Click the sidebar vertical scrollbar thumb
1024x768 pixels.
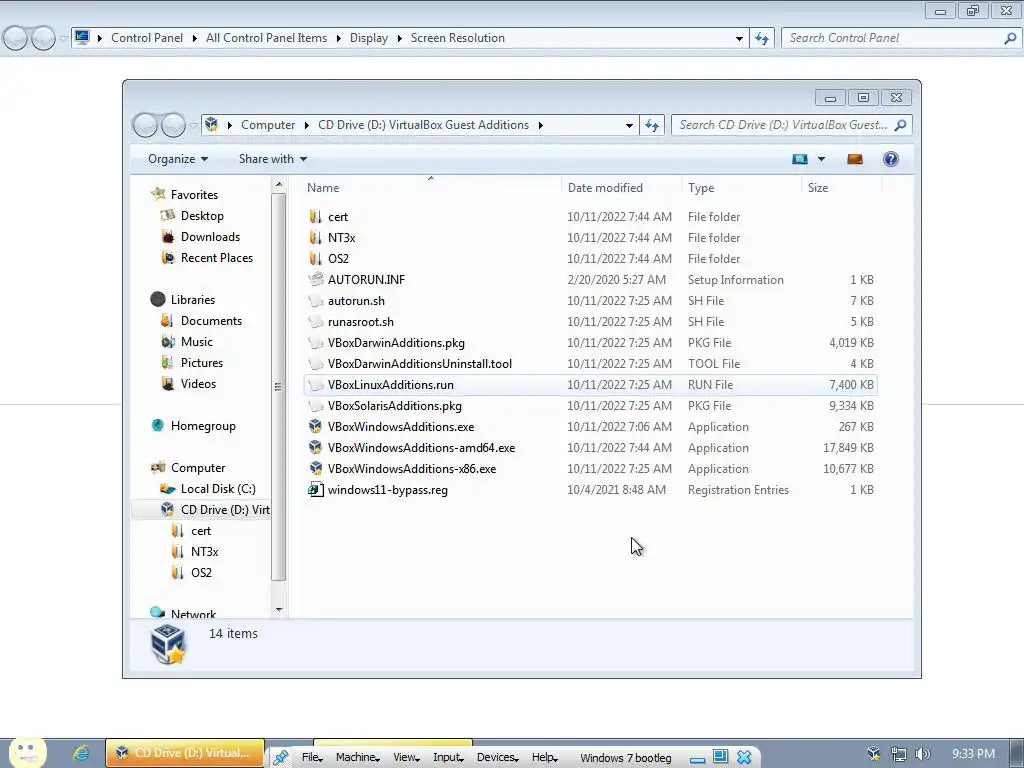click(x=279, y=386)
